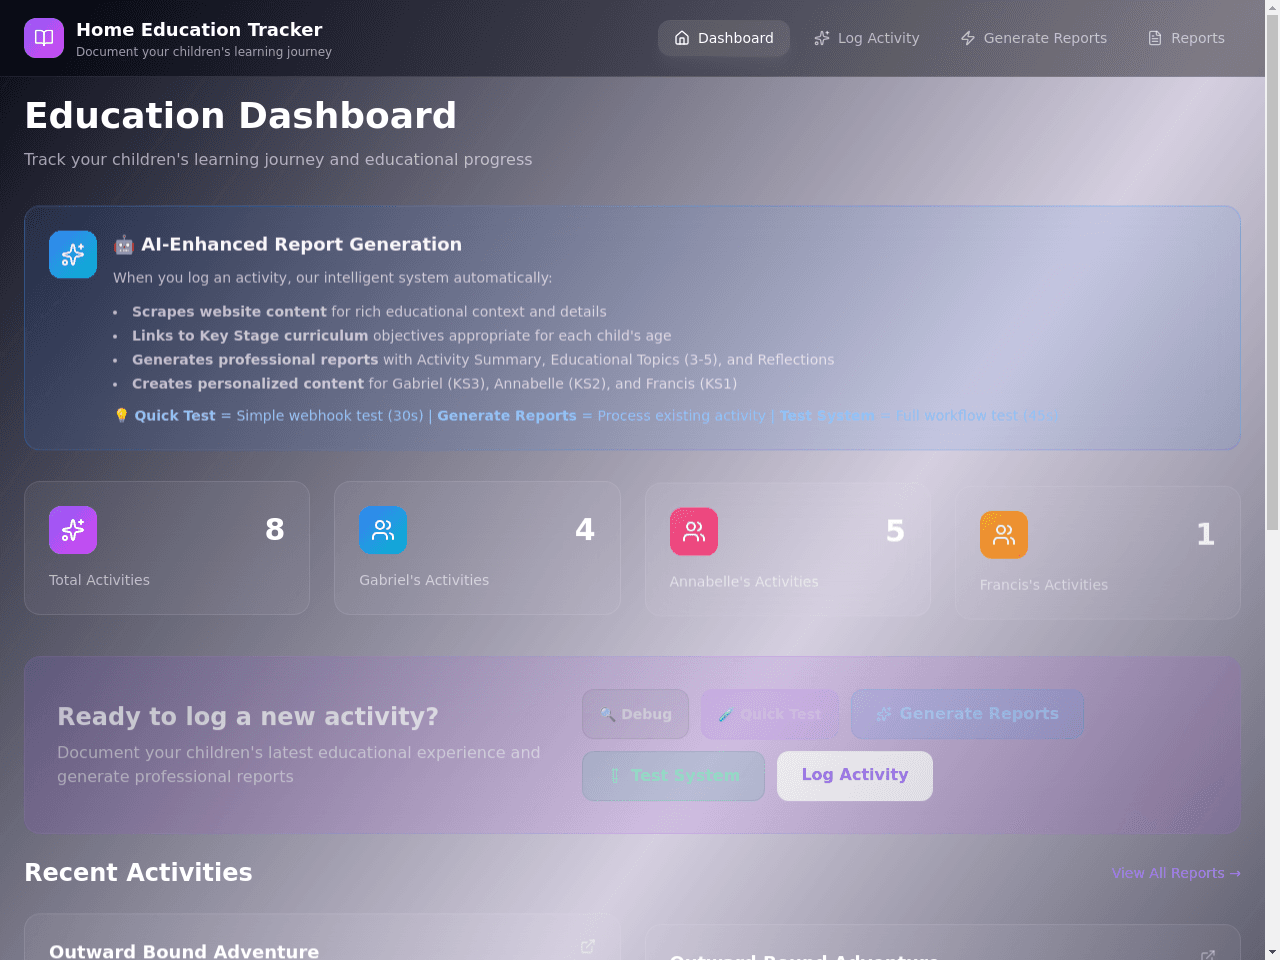1280x960 pixels.
Task: Click the sparkles icon beside AI-Enhanced Report Generation
Action: 73,255
